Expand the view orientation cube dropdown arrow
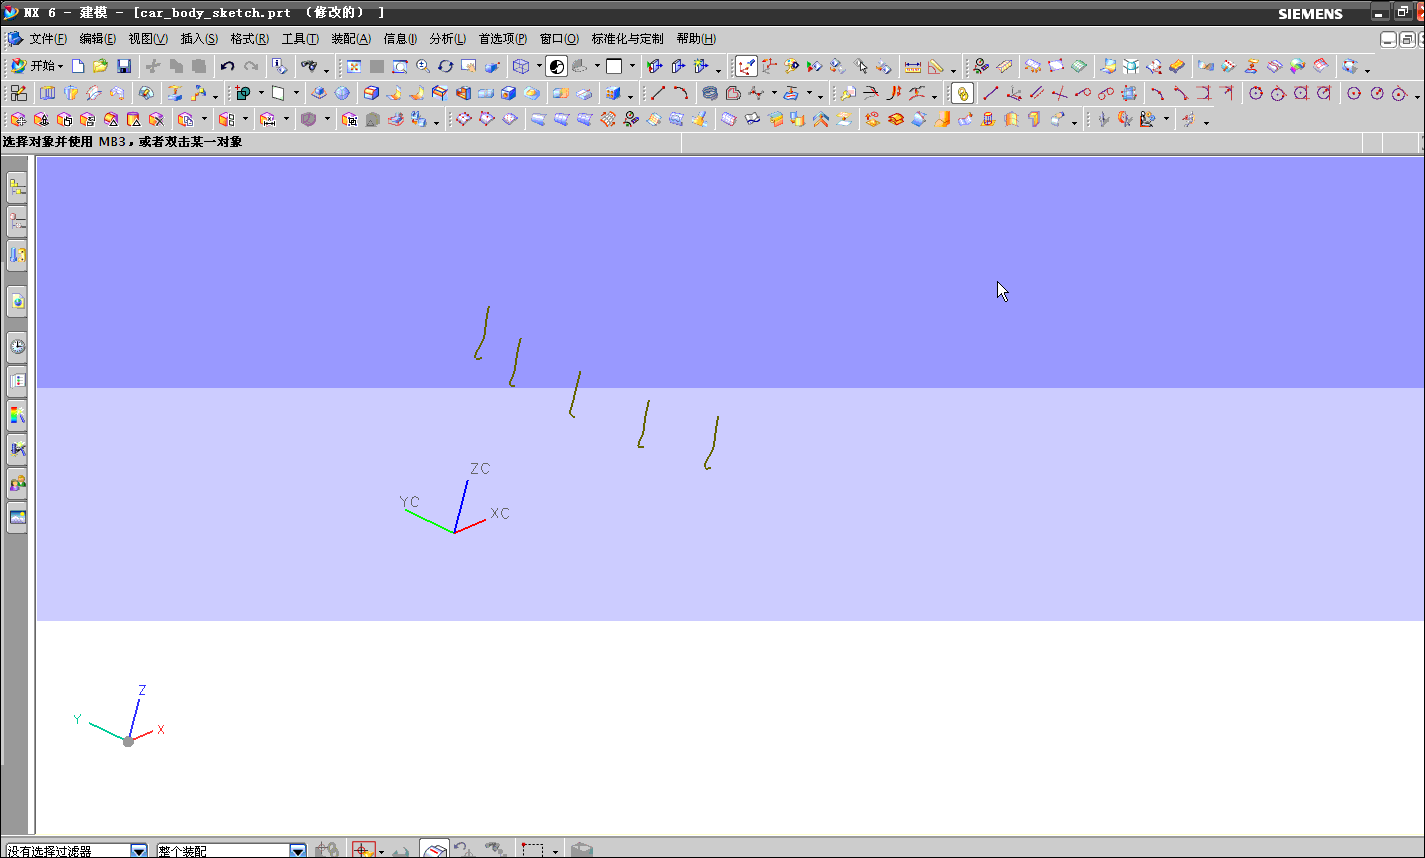1425x858 pixels. point(538,66)
